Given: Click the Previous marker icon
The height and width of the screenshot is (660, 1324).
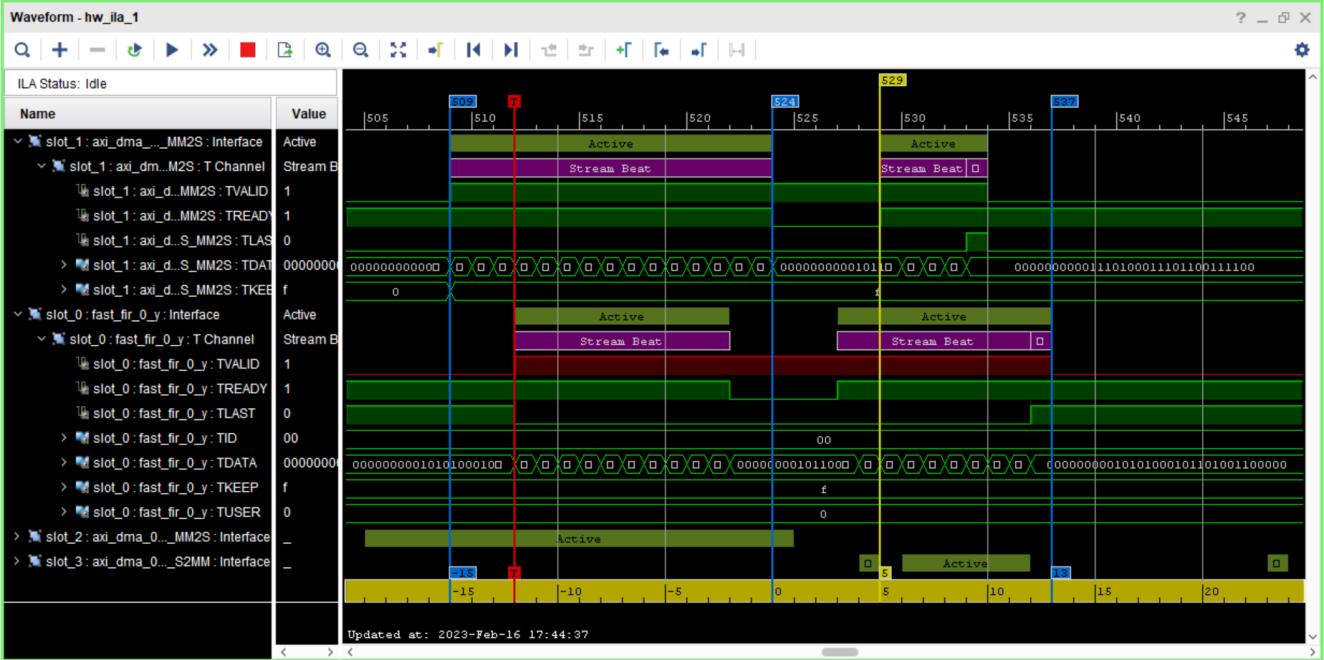Looking at the screenshot, I should tap(661, 49).
